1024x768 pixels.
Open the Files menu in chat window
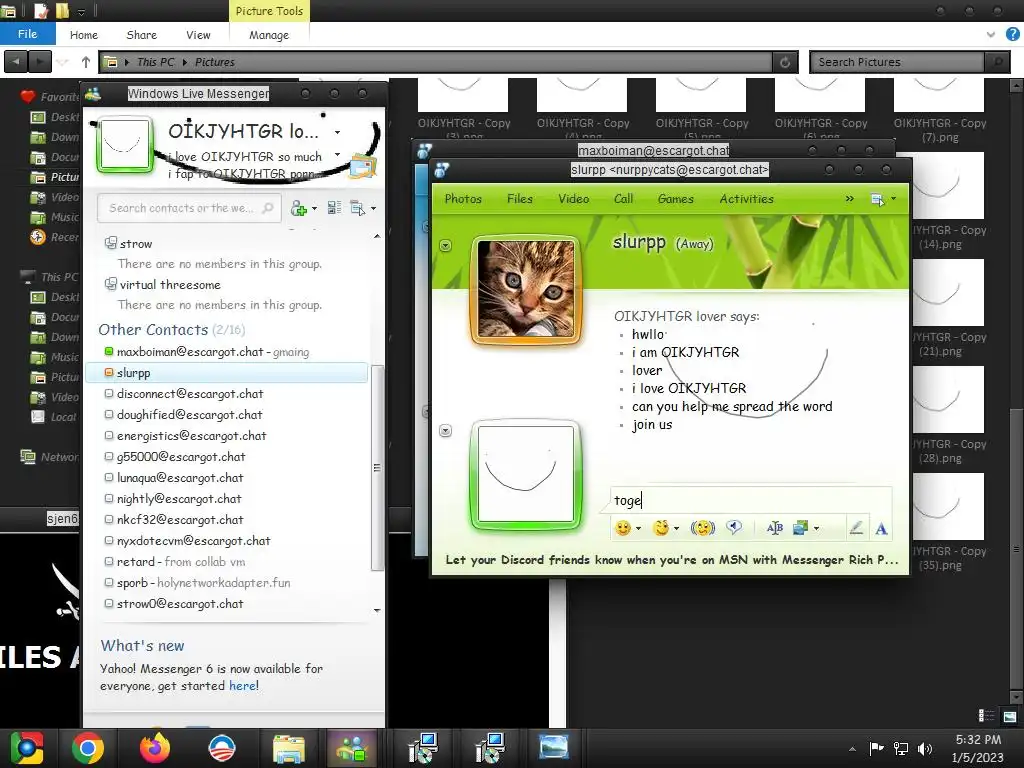pyautogui.click(x=520, y=199)
